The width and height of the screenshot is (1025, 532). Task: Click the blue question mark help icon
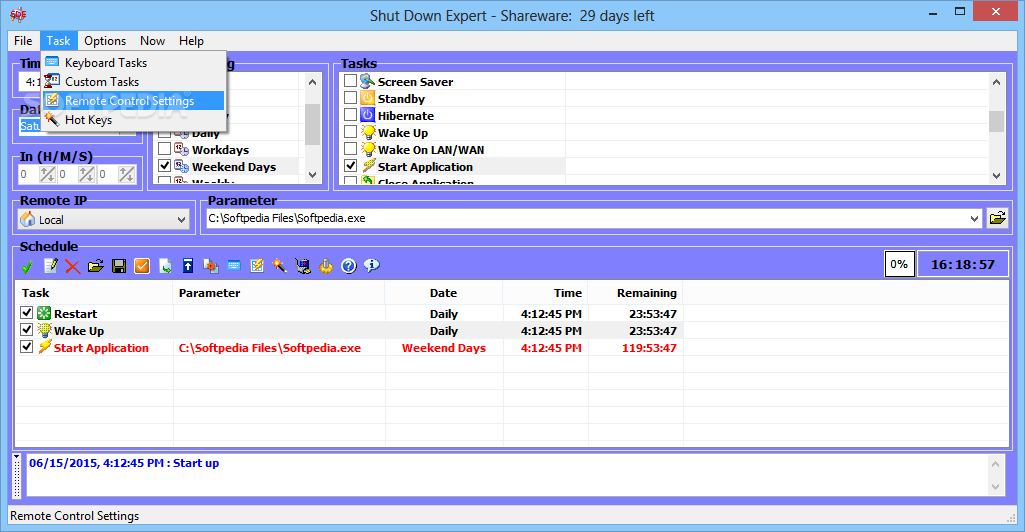tap(348, 266)
